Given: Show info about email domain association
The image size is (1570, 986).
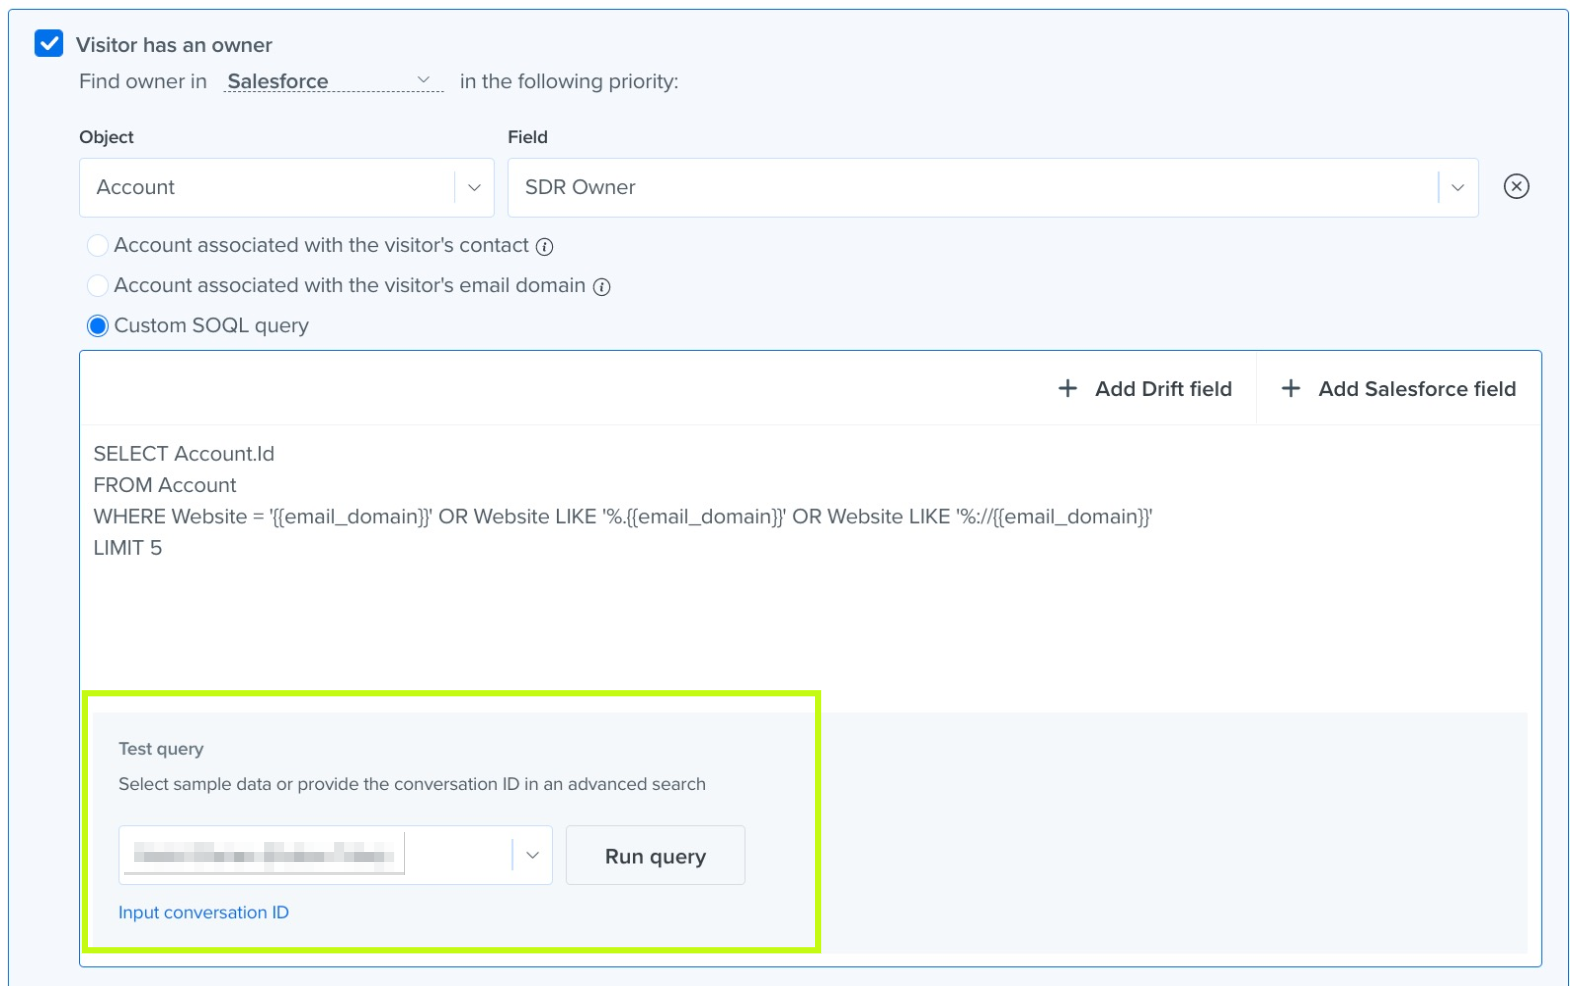Looking at the screenshot, I should click(601, 287).
